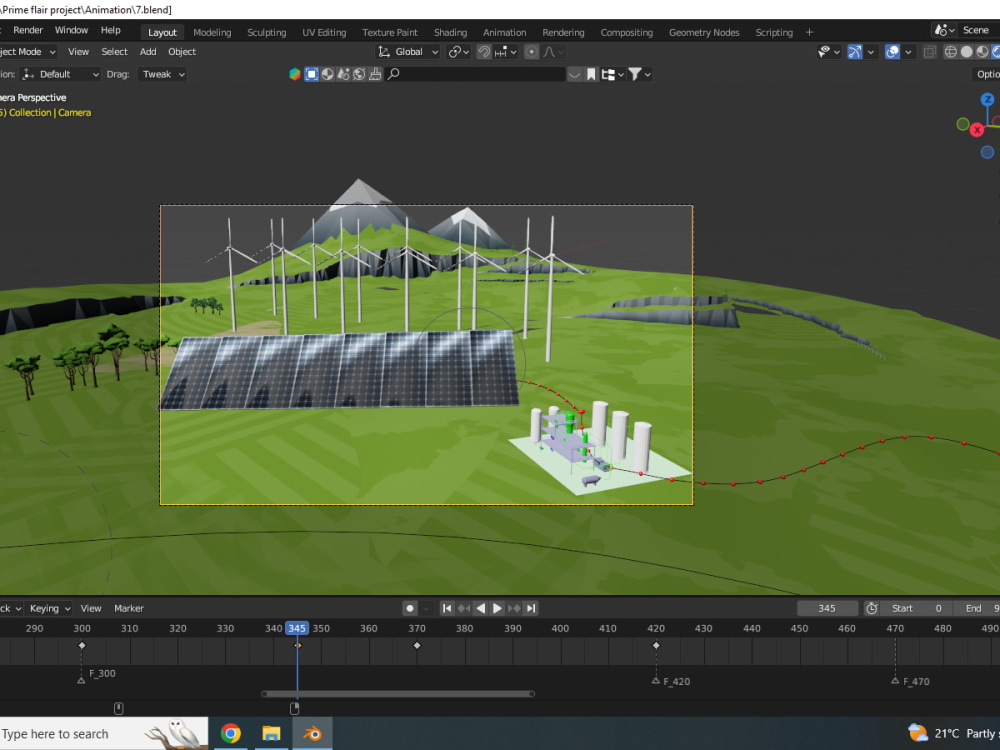Click the Blender icon in the taskbar
The width and height of the screenshot is (1000, 750).
click(311, 733)
